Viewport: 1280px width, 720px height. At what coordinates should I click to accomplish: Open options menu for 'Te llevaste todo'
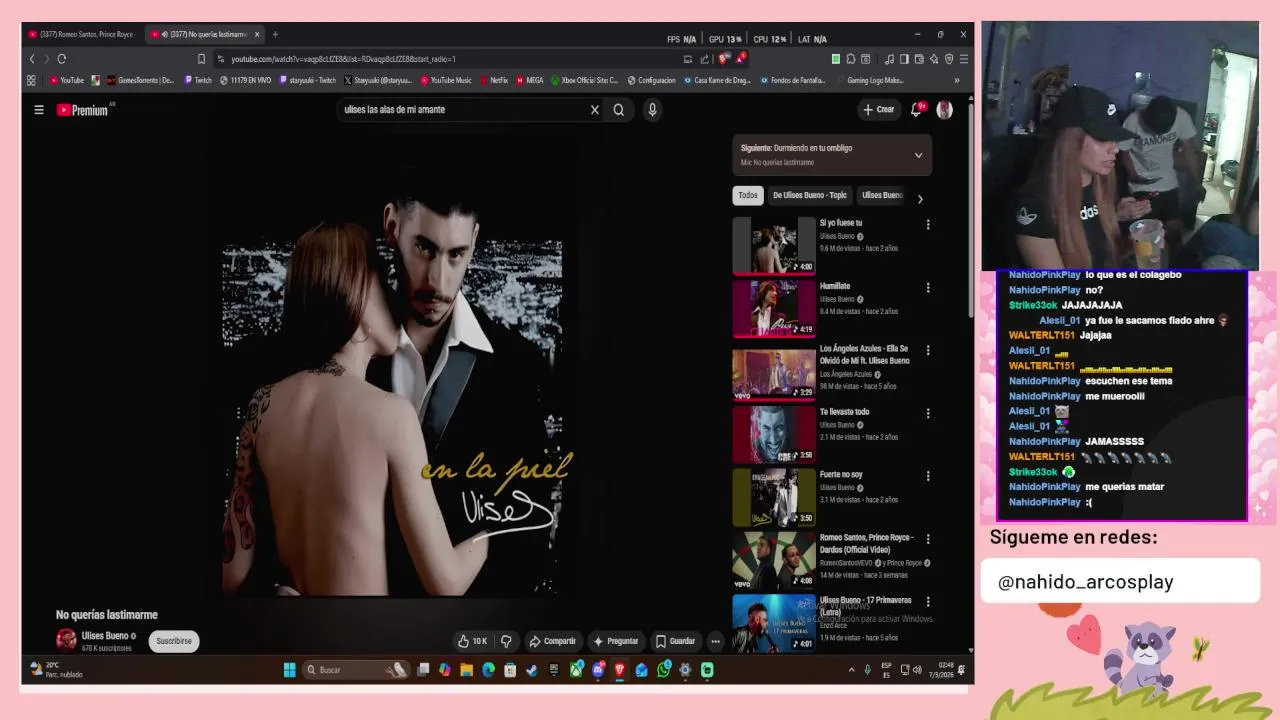click(928, 414)
